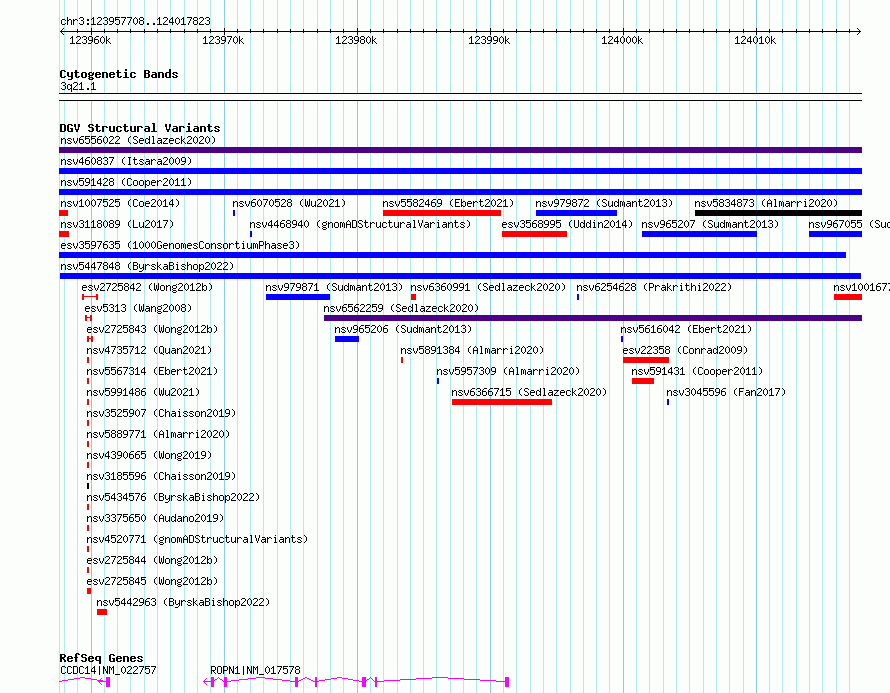Click red bar under esv22358 (Conrad2009)

645,360
